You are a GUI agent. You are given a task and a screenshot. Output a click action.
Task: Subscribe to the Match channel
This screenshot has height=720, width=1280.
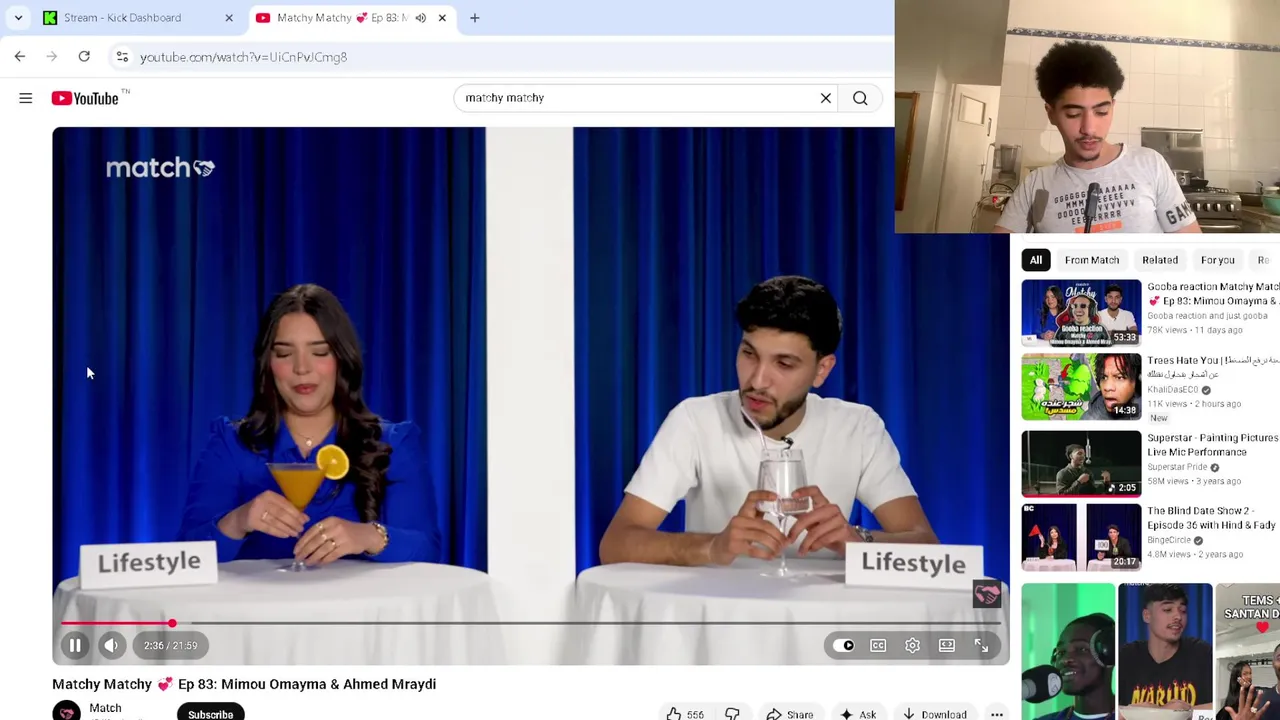click(x=211, y=712)
